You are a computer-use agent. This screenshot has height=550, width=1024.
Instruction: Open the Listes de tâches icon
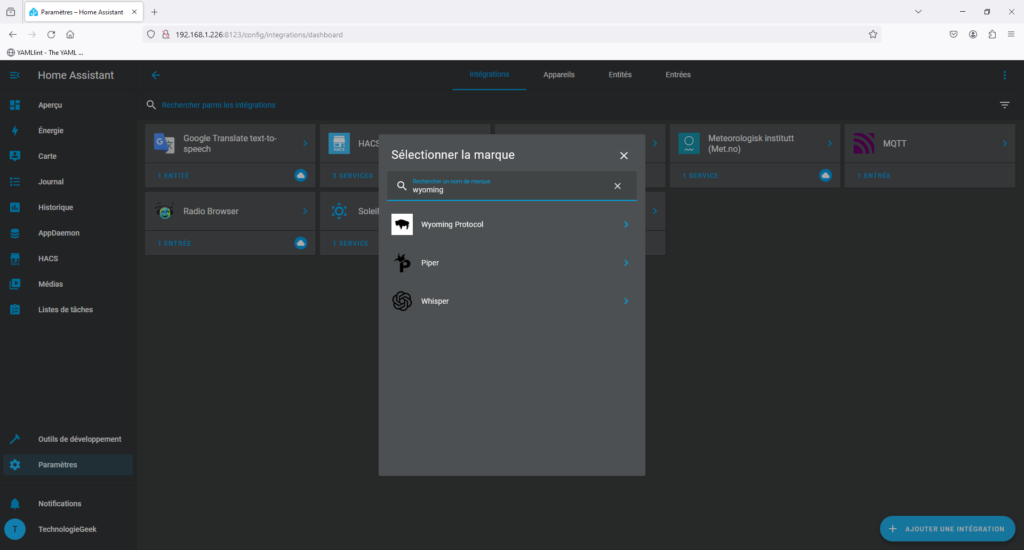tap(15, 310)
